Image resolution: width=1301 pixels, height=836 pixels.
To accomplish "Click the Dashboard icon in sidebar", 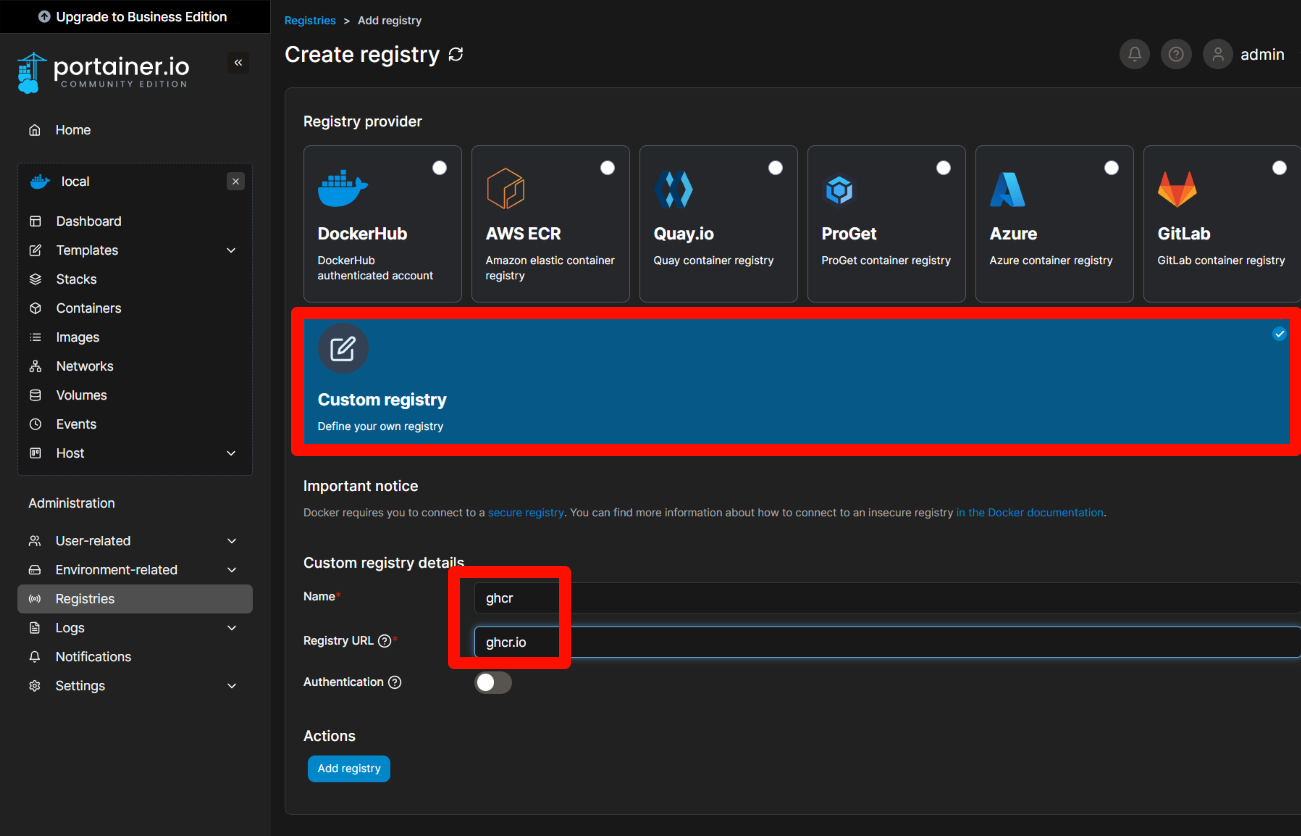I will tap(35, 221).
